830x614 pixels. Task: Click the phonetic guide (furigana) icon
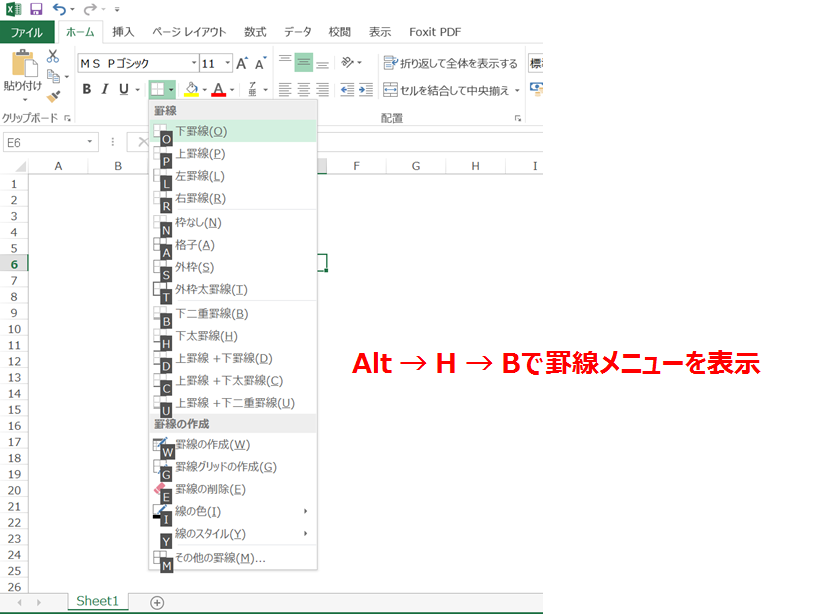pos(252,89)
